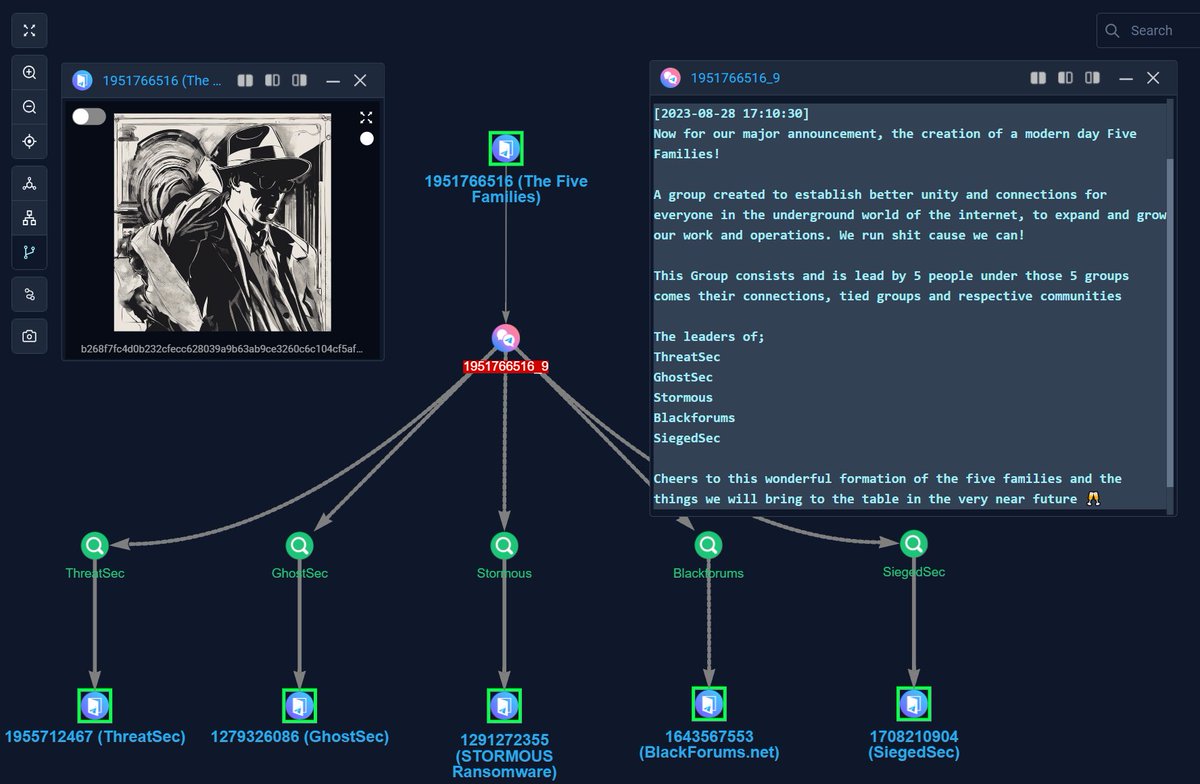Select the SiegedSec search node

913,545
